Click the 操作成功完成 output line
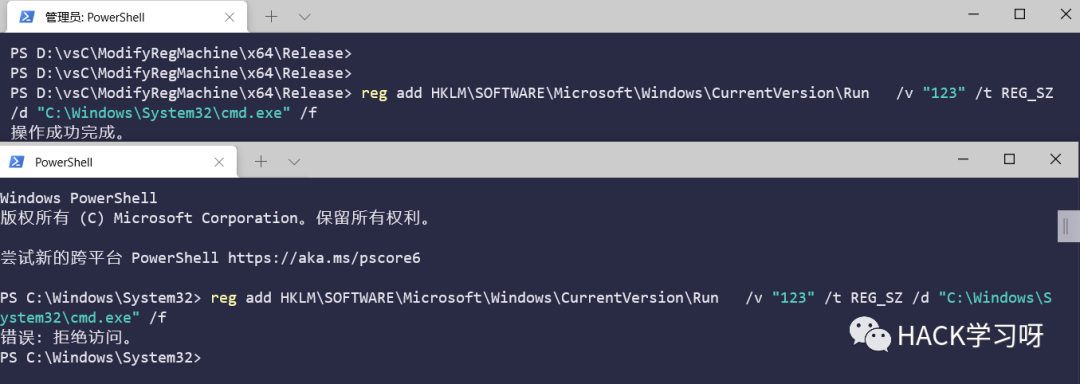 click(x=68, y=133)
